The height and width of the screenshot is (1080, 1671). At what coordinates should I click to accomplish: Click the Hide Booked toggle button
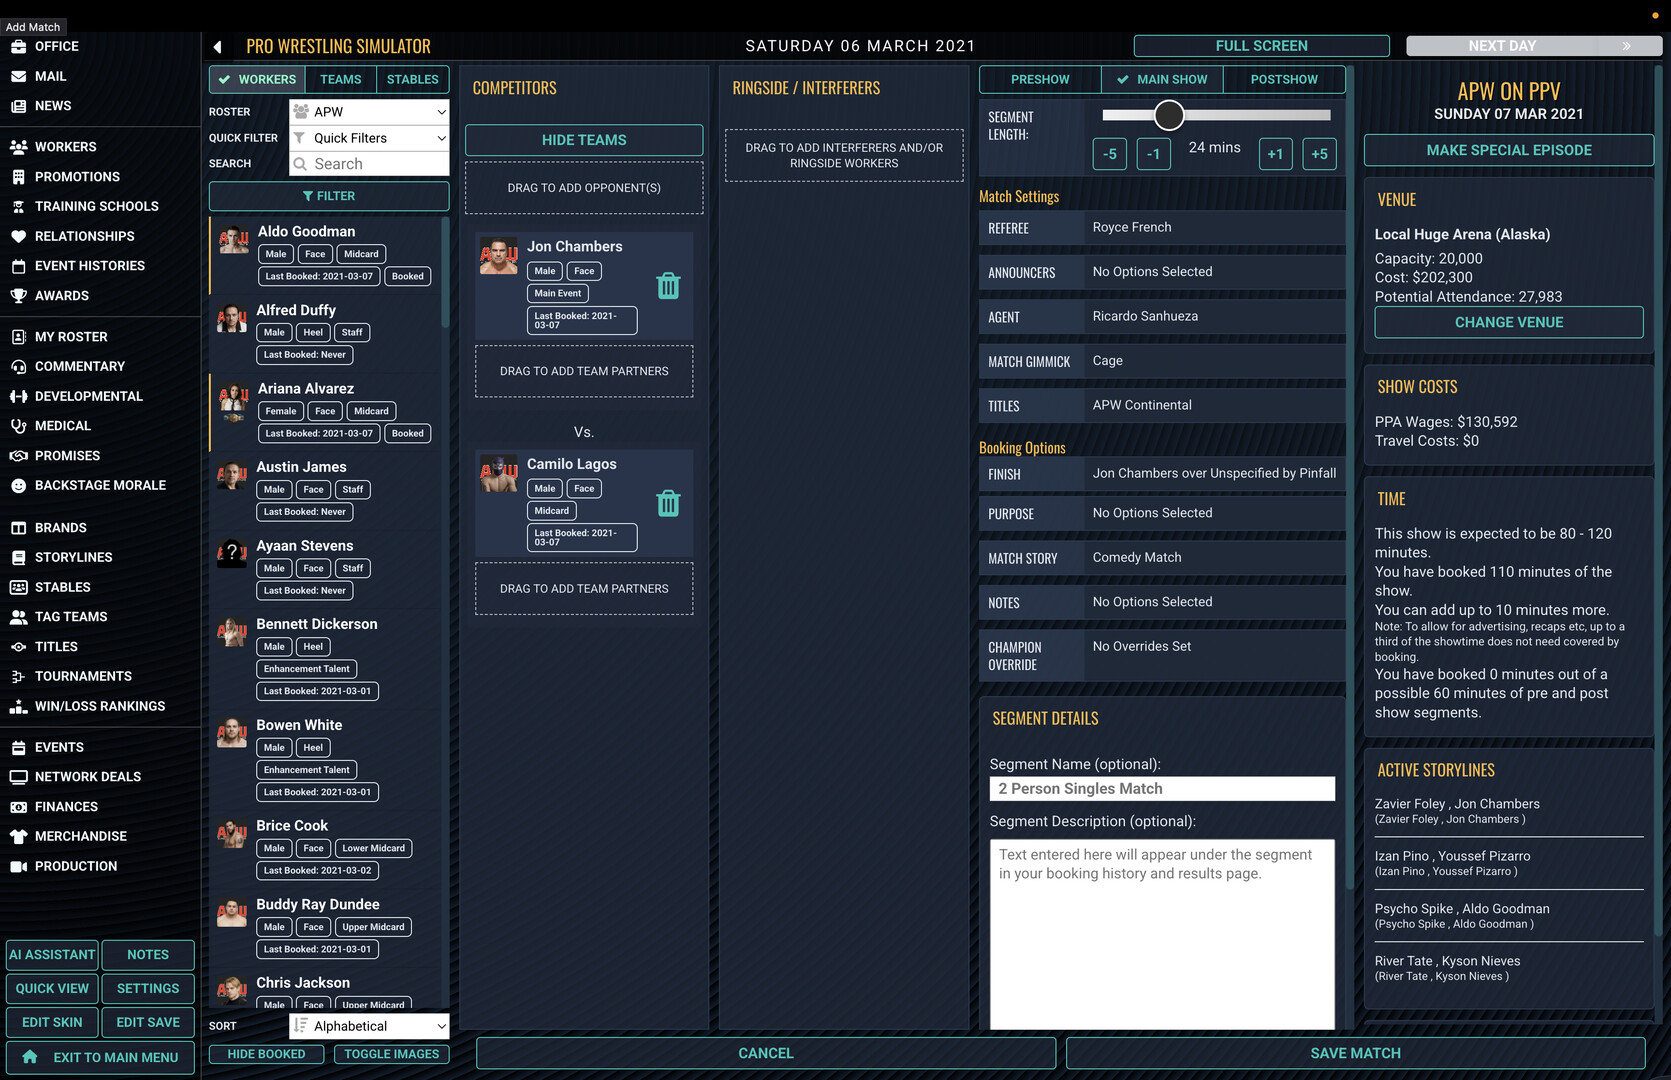point(266,1054)
